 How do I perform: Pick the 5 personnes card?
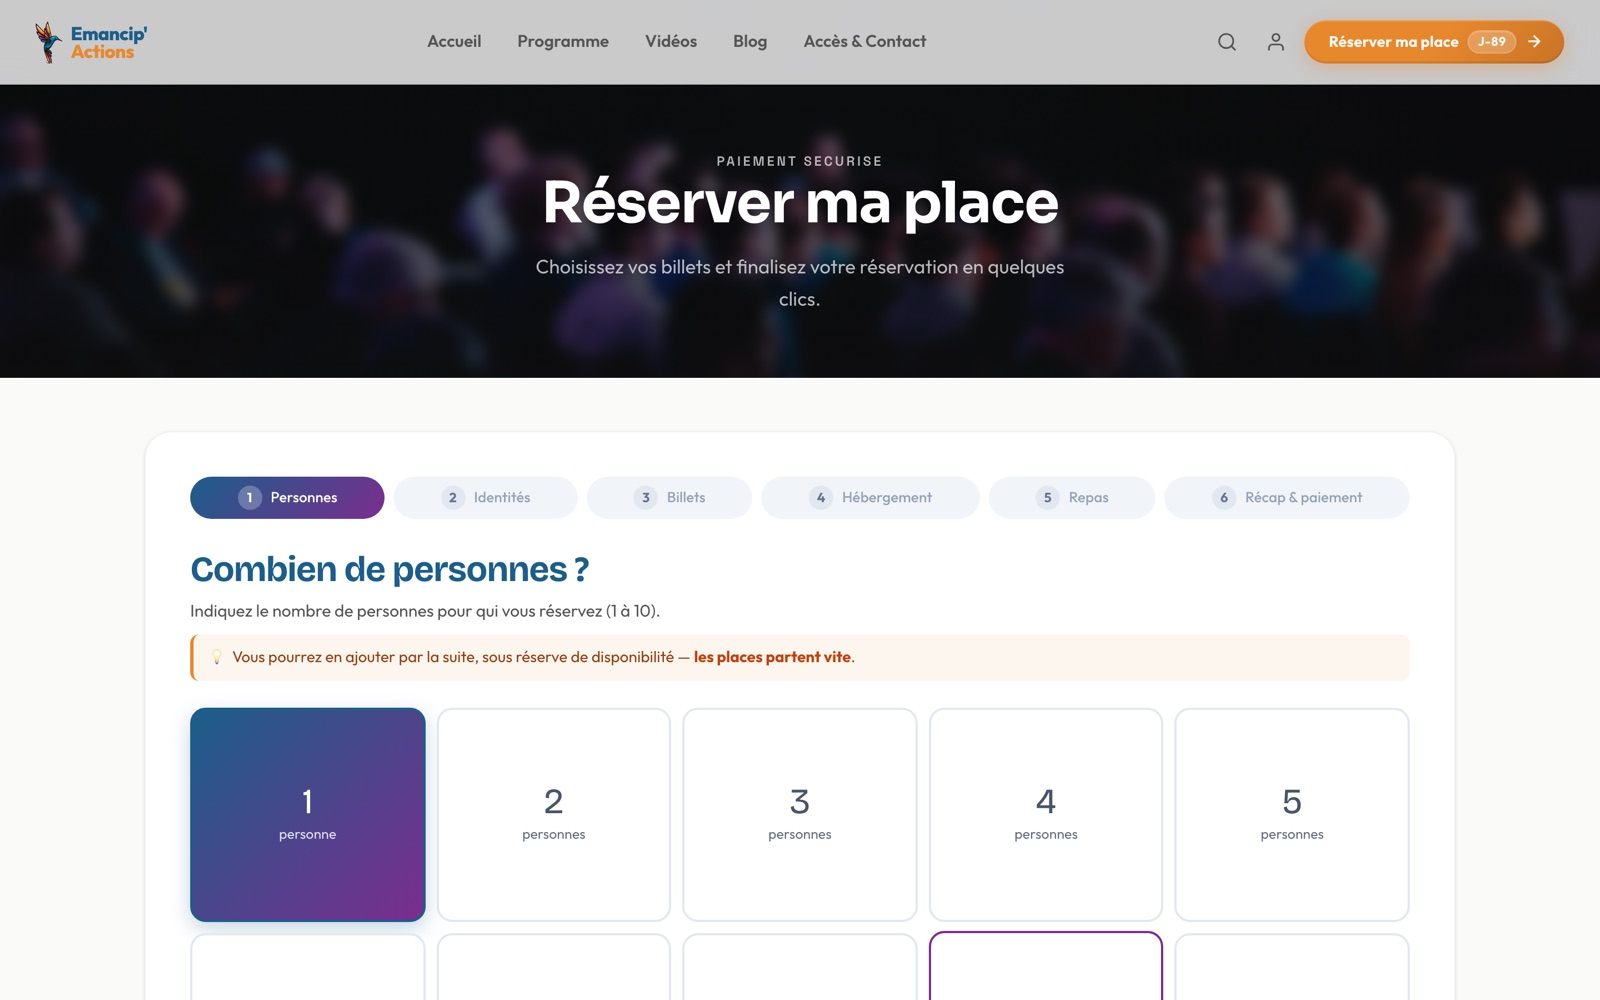1292,814
